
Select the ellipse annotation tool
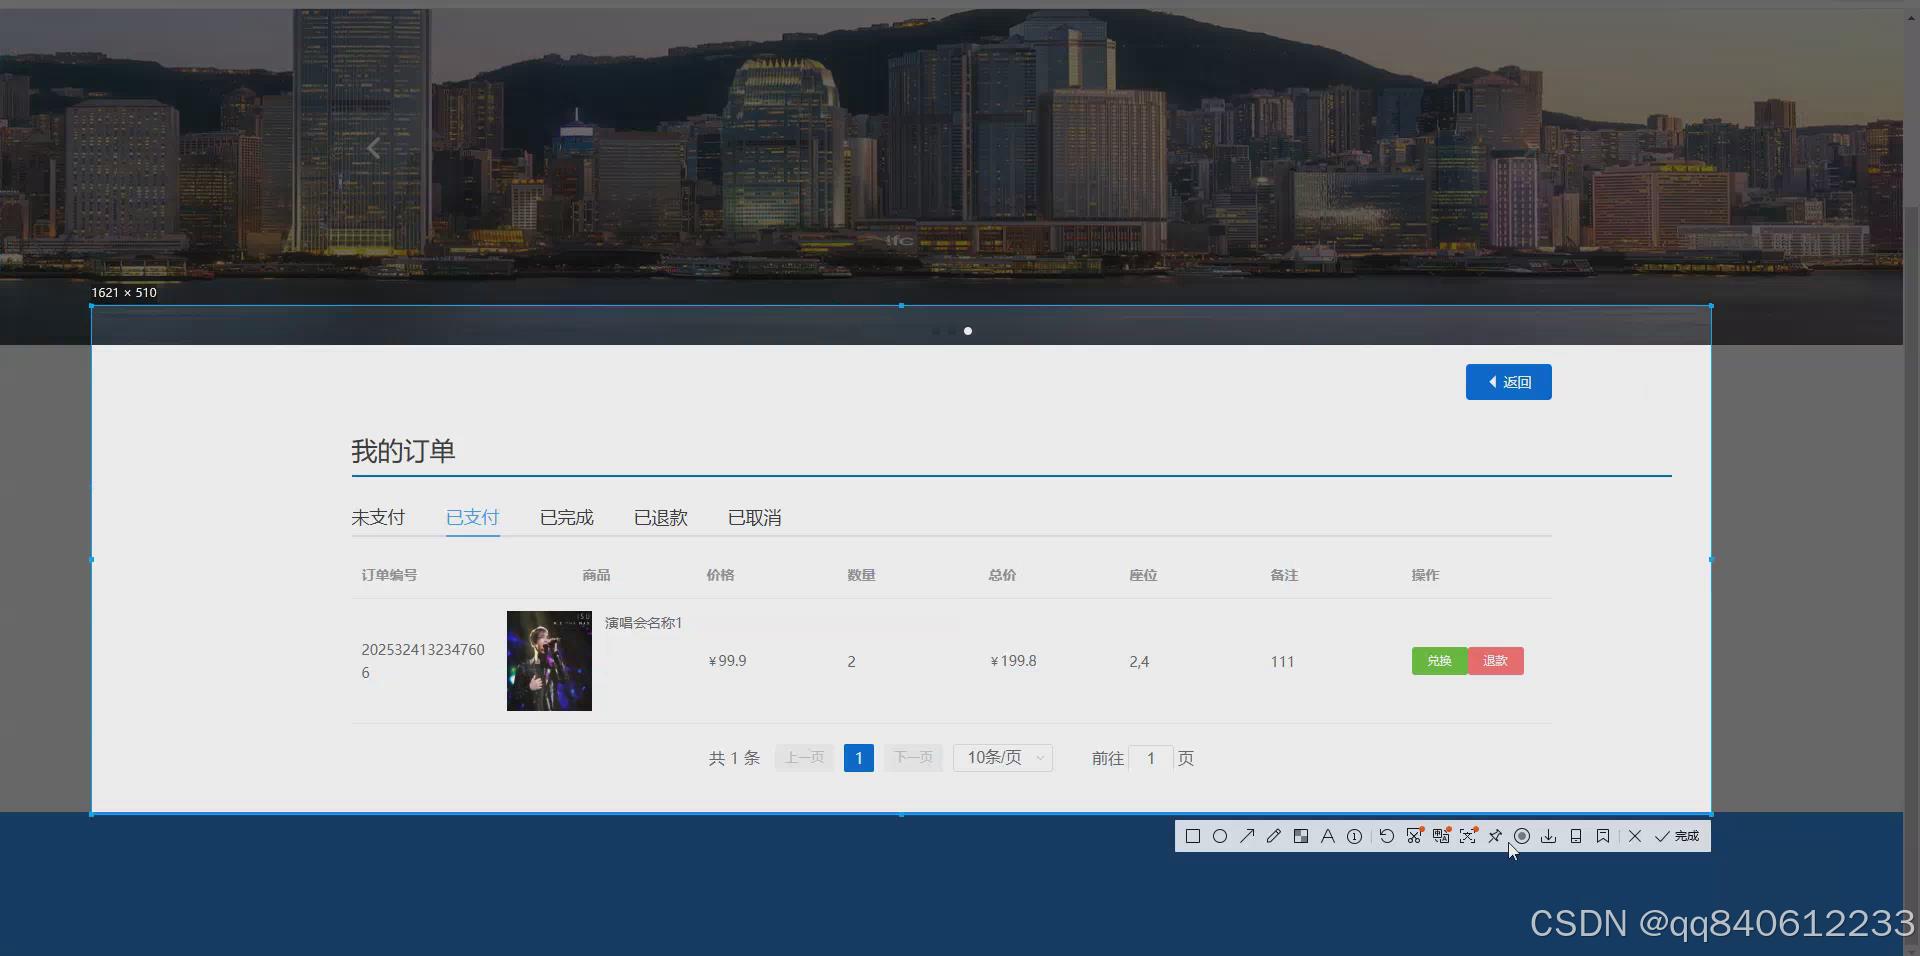1220,836
